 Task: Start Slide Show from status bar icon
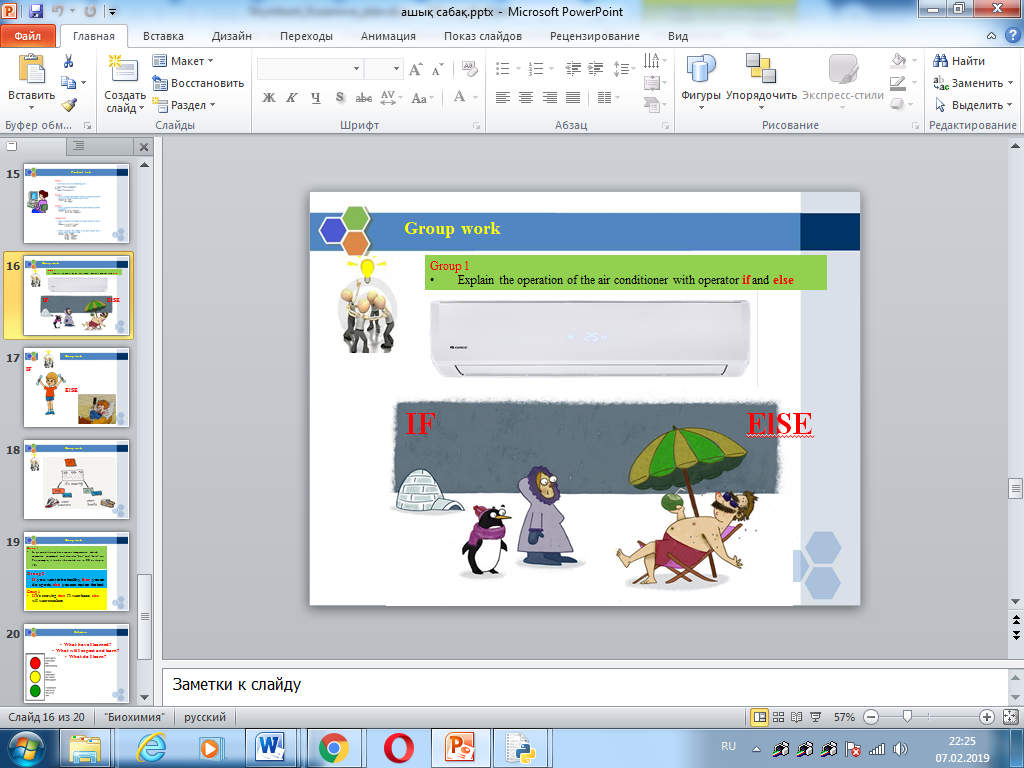point(816,716)
